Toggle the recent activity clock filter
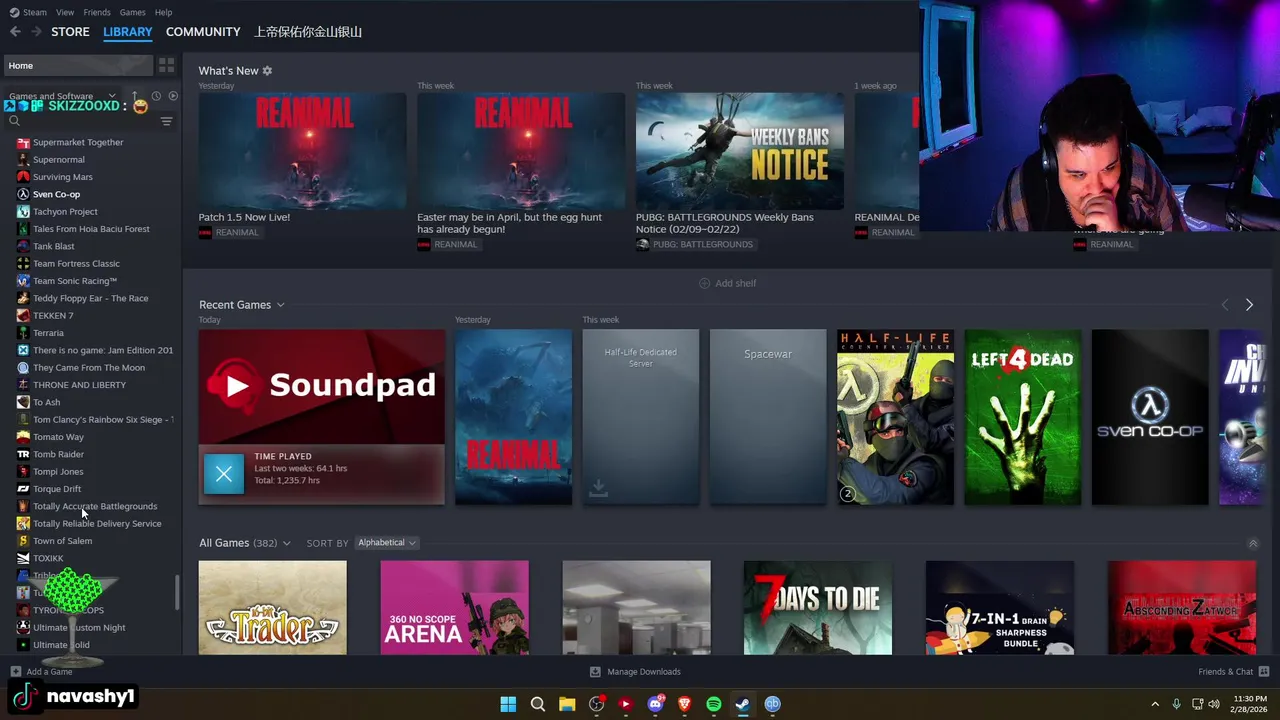 coord(156,96)
